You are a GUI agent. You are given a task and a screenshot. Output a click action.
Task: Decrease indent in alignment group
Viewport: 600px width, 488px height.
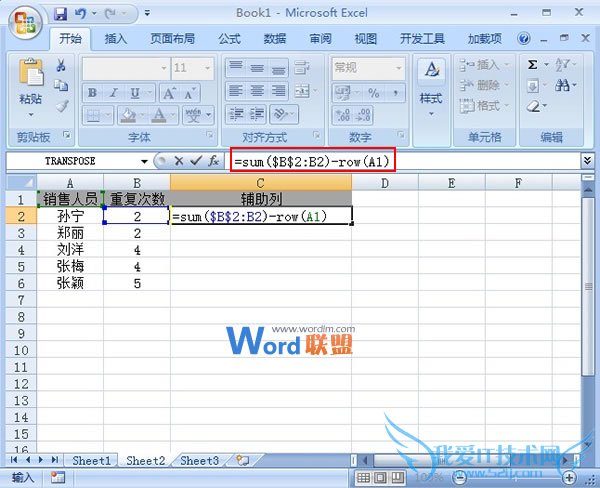point(236,114)
